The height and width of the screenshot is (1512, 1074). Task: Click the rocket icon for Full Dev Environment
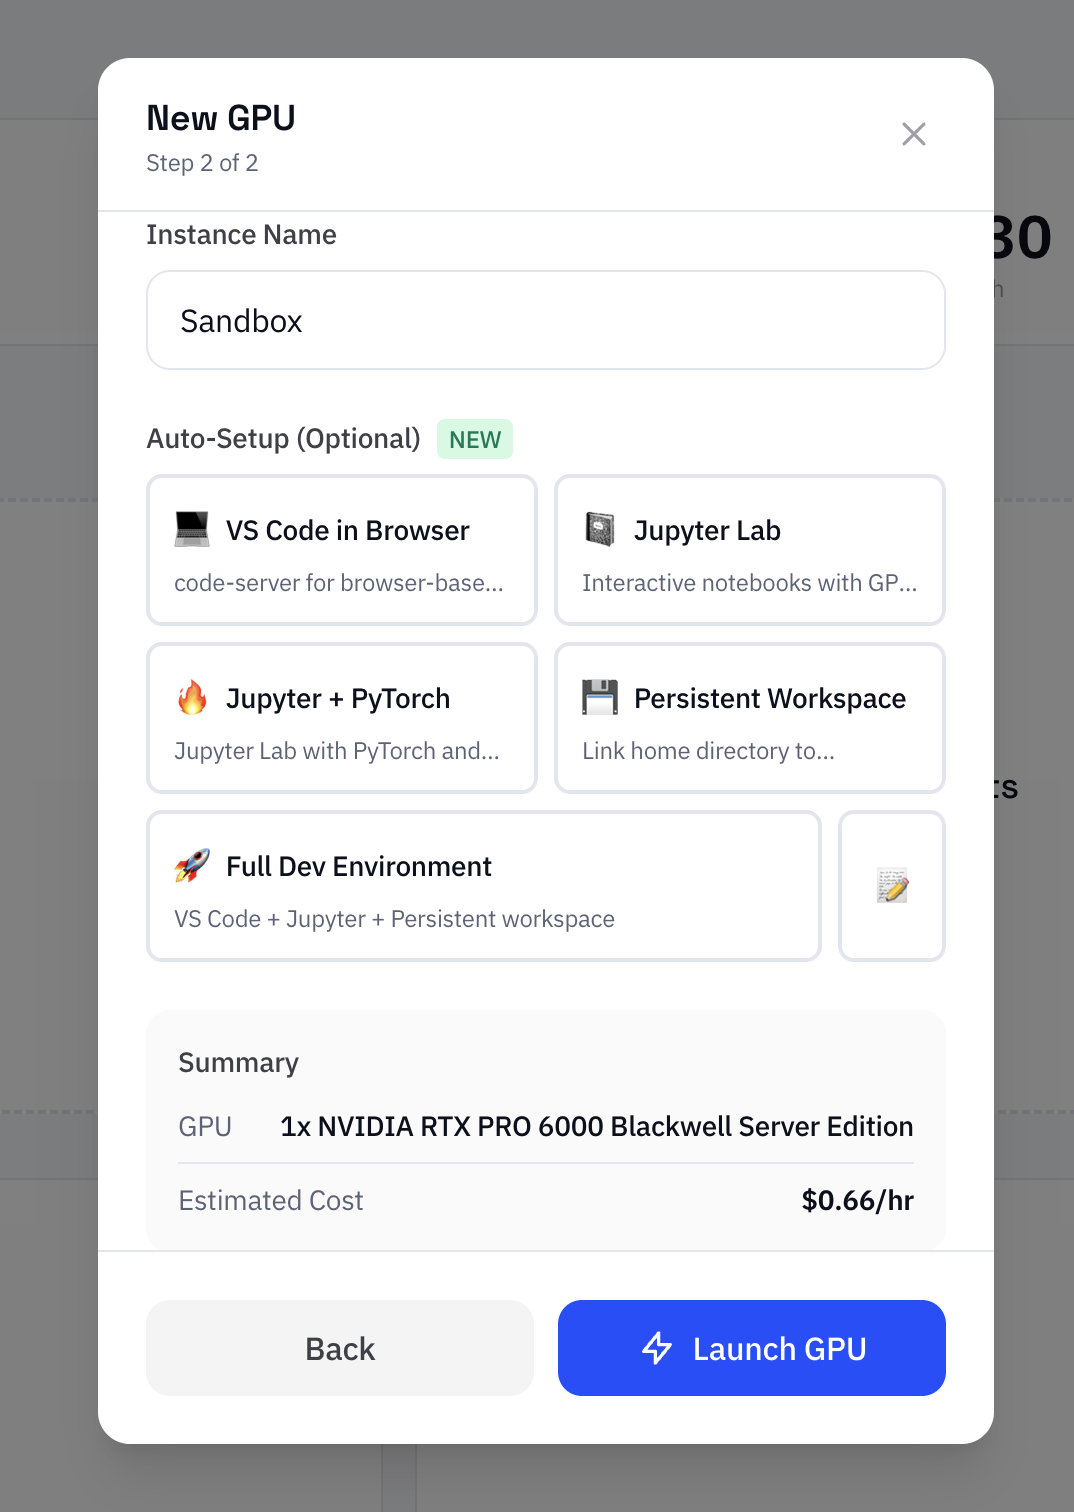coord(192,865)
